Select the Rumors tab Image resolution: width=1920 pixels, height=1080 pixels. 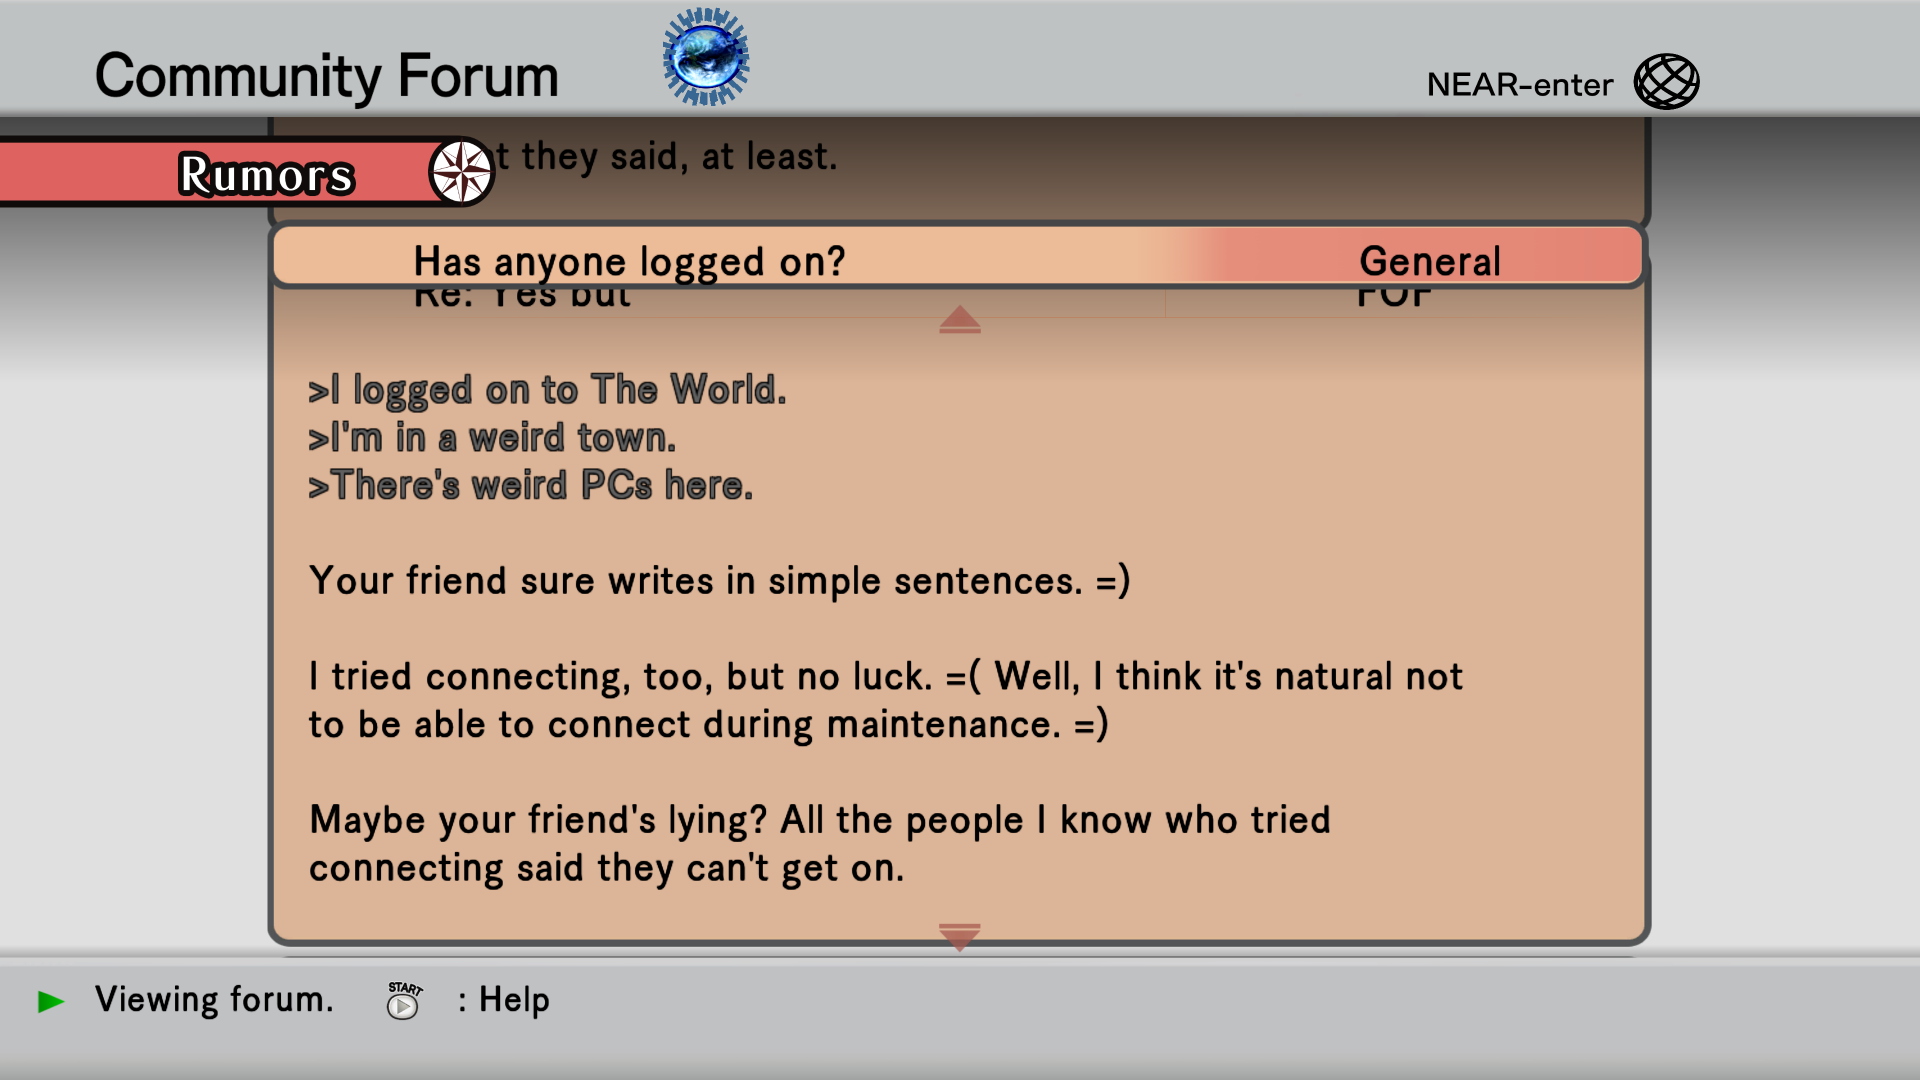point(265,175)
